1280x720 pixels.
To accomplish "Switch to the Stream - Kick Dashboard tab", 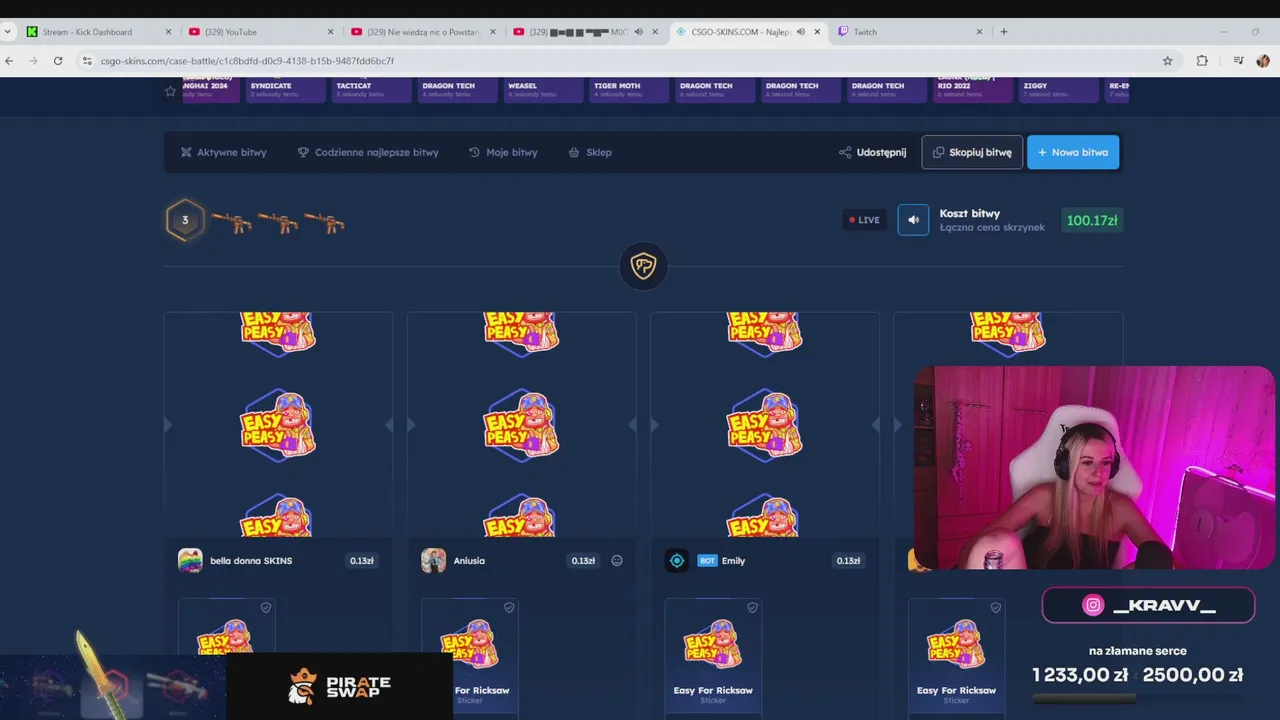I will click(100, 32).
